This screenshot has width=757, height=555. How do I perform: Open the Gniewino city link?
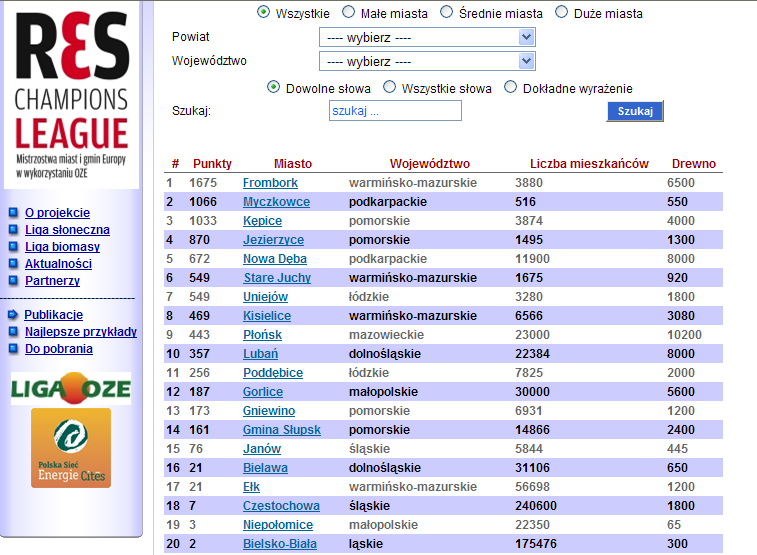click(x=269, y=411)
